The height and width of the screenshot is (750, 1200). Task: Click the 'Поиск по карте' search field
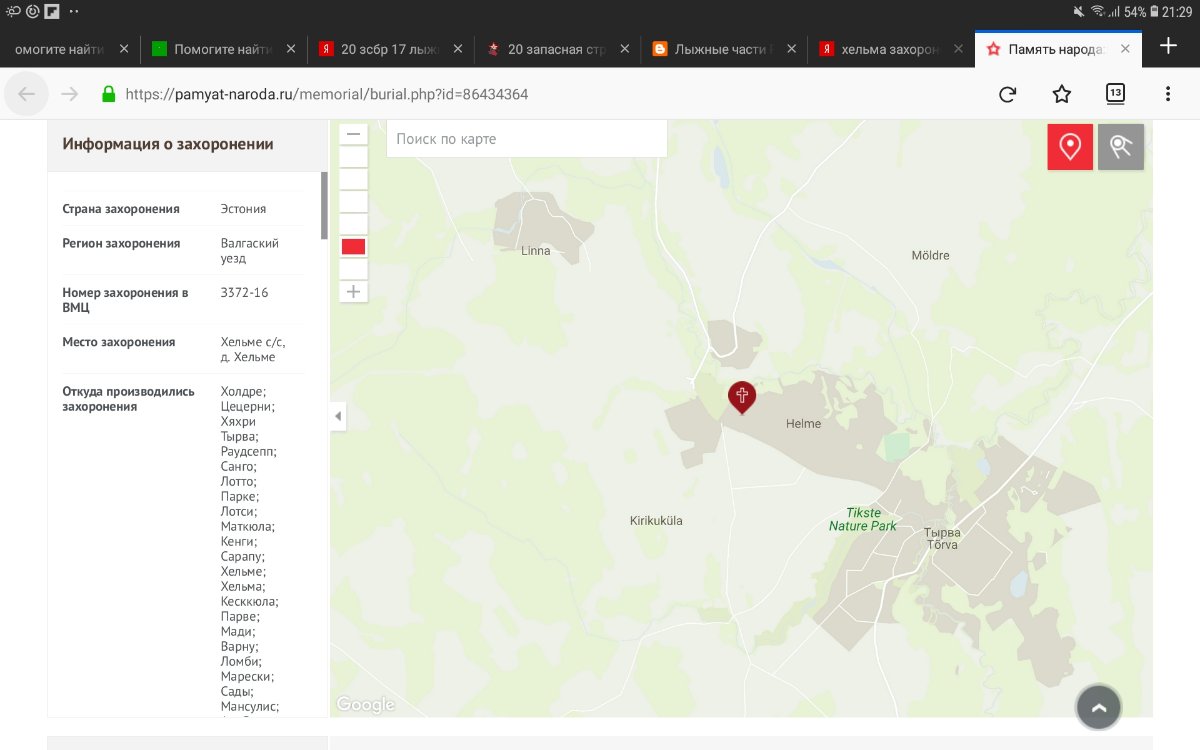(526, 139)
